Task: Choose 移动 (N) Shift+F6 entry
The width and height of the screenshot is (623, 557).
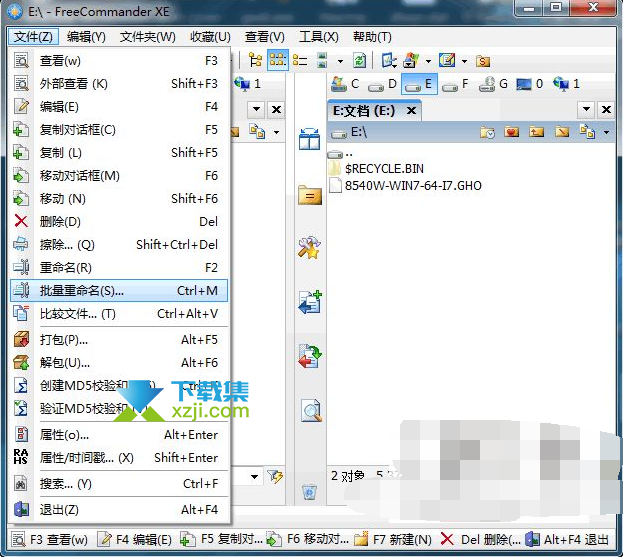Action: tap(119, 199)
